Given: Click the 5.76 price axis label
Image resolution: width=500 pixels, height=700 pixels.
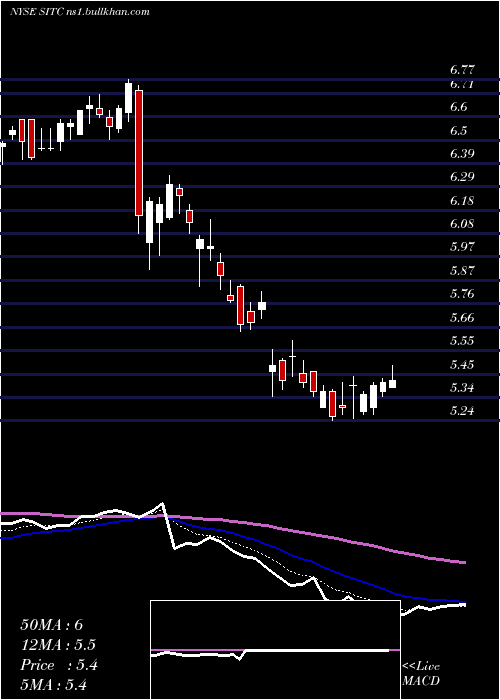Looking at the screenshot, I should tap(462, 294).
